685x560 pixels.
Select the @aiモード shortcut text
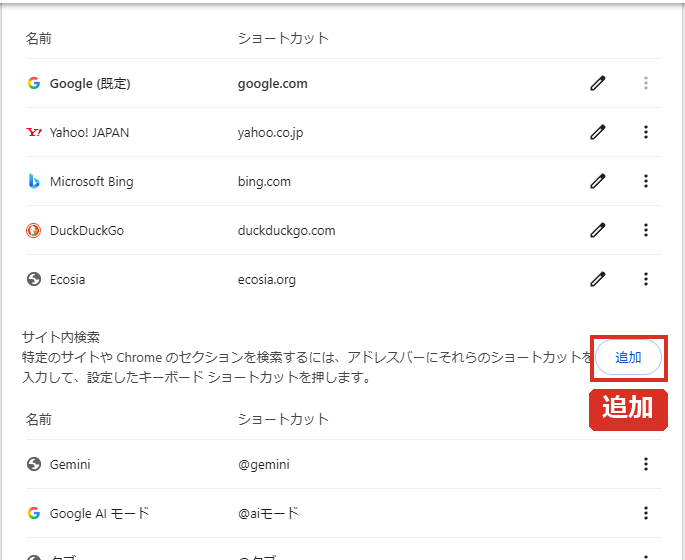pos(268,513)
